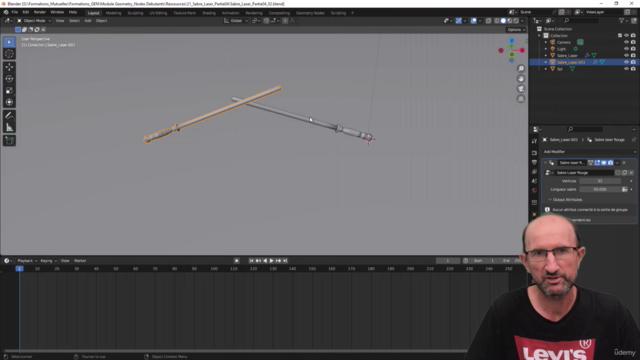Select solid viewport shading mode
The width and height of the screenshot is (640, 360).
503,21
